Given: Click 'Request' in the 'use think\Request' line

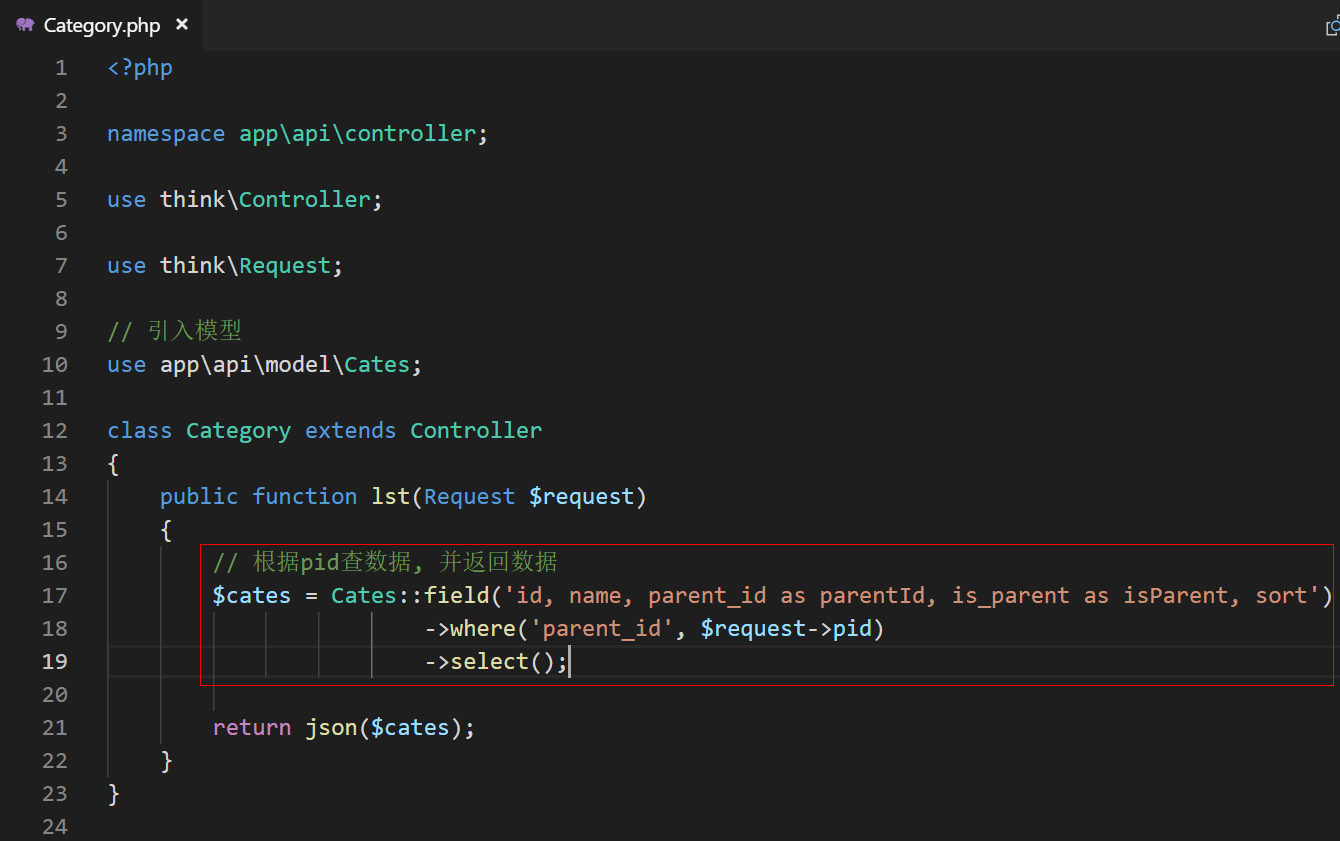Looking at the screenshot, I should [285, 266].
